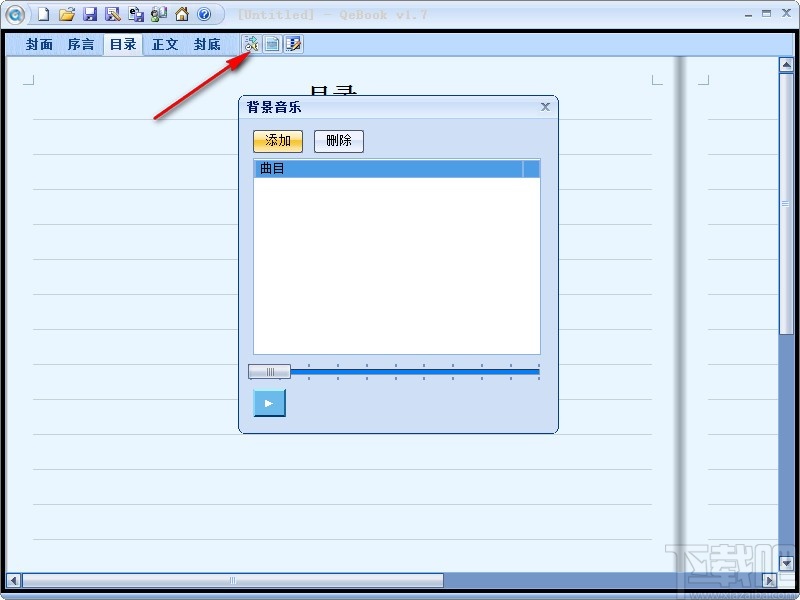Click the 删除 (Delete) button
Screen dimensions: 800x600
point(338,141)
